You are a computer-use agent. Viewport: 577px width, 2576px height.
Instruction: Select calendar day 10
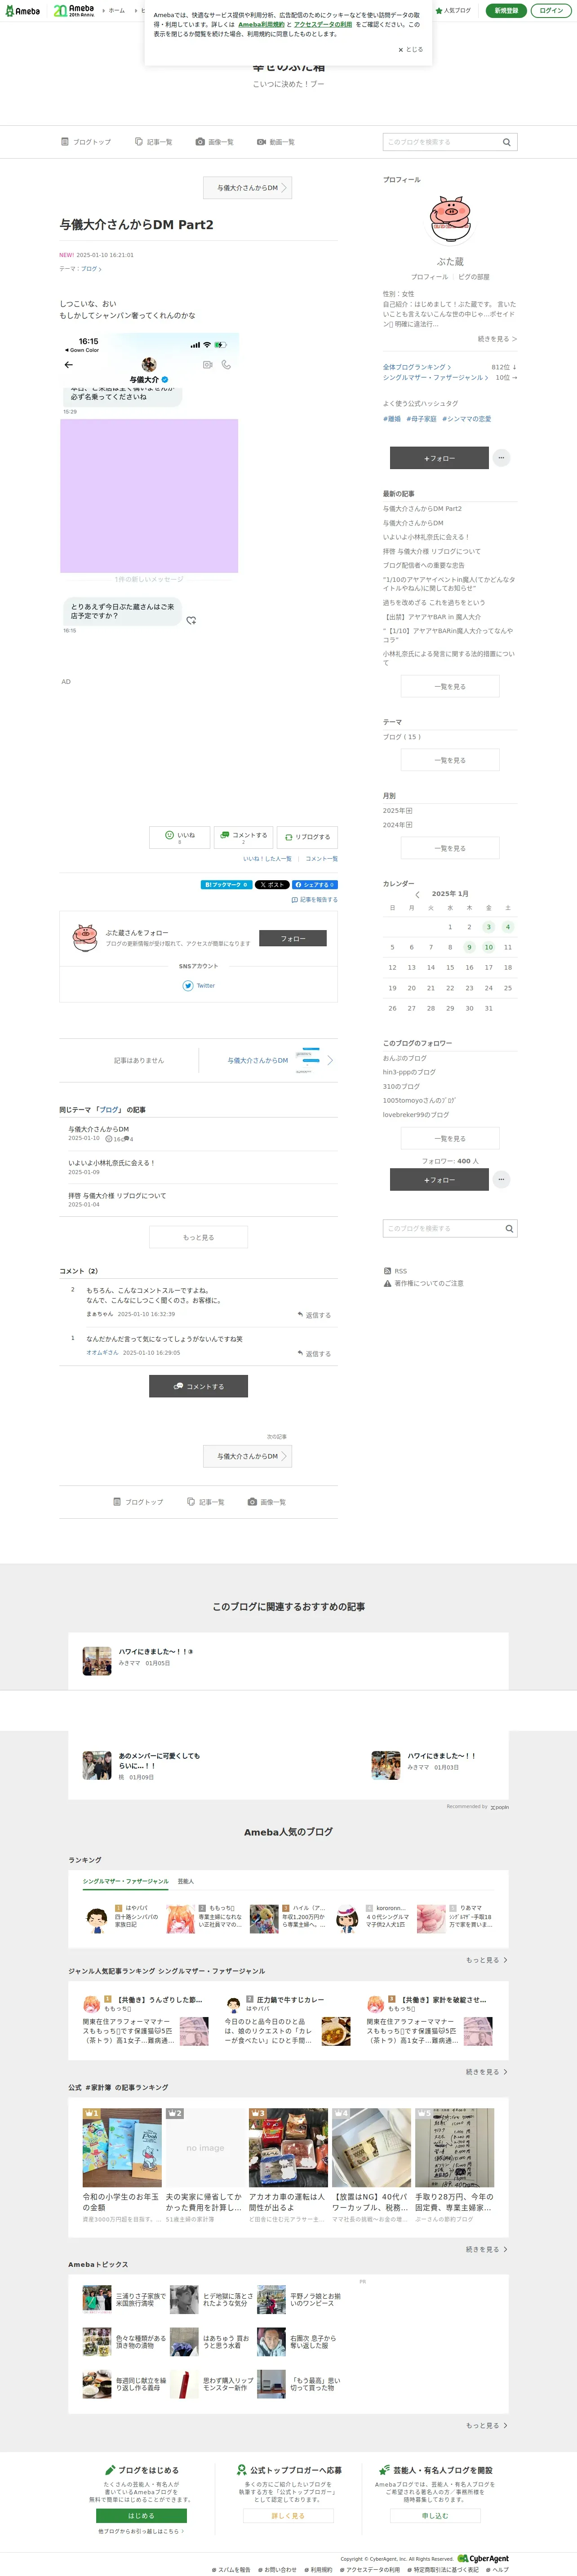(488, 947)
